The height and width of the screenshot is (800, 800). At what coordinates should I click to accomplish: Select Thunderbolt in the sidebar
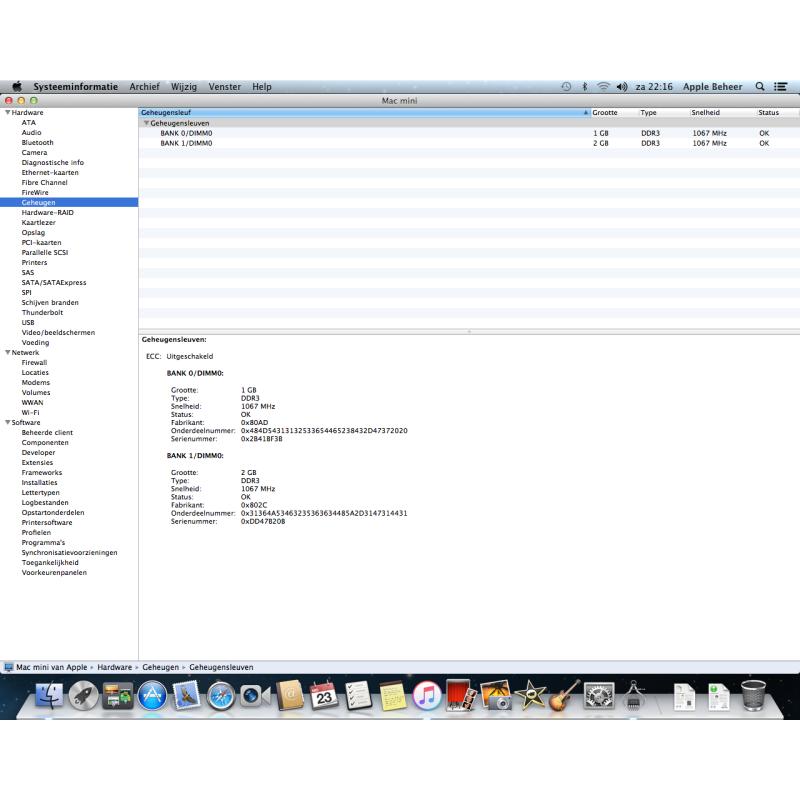click(x=42, y=312)
